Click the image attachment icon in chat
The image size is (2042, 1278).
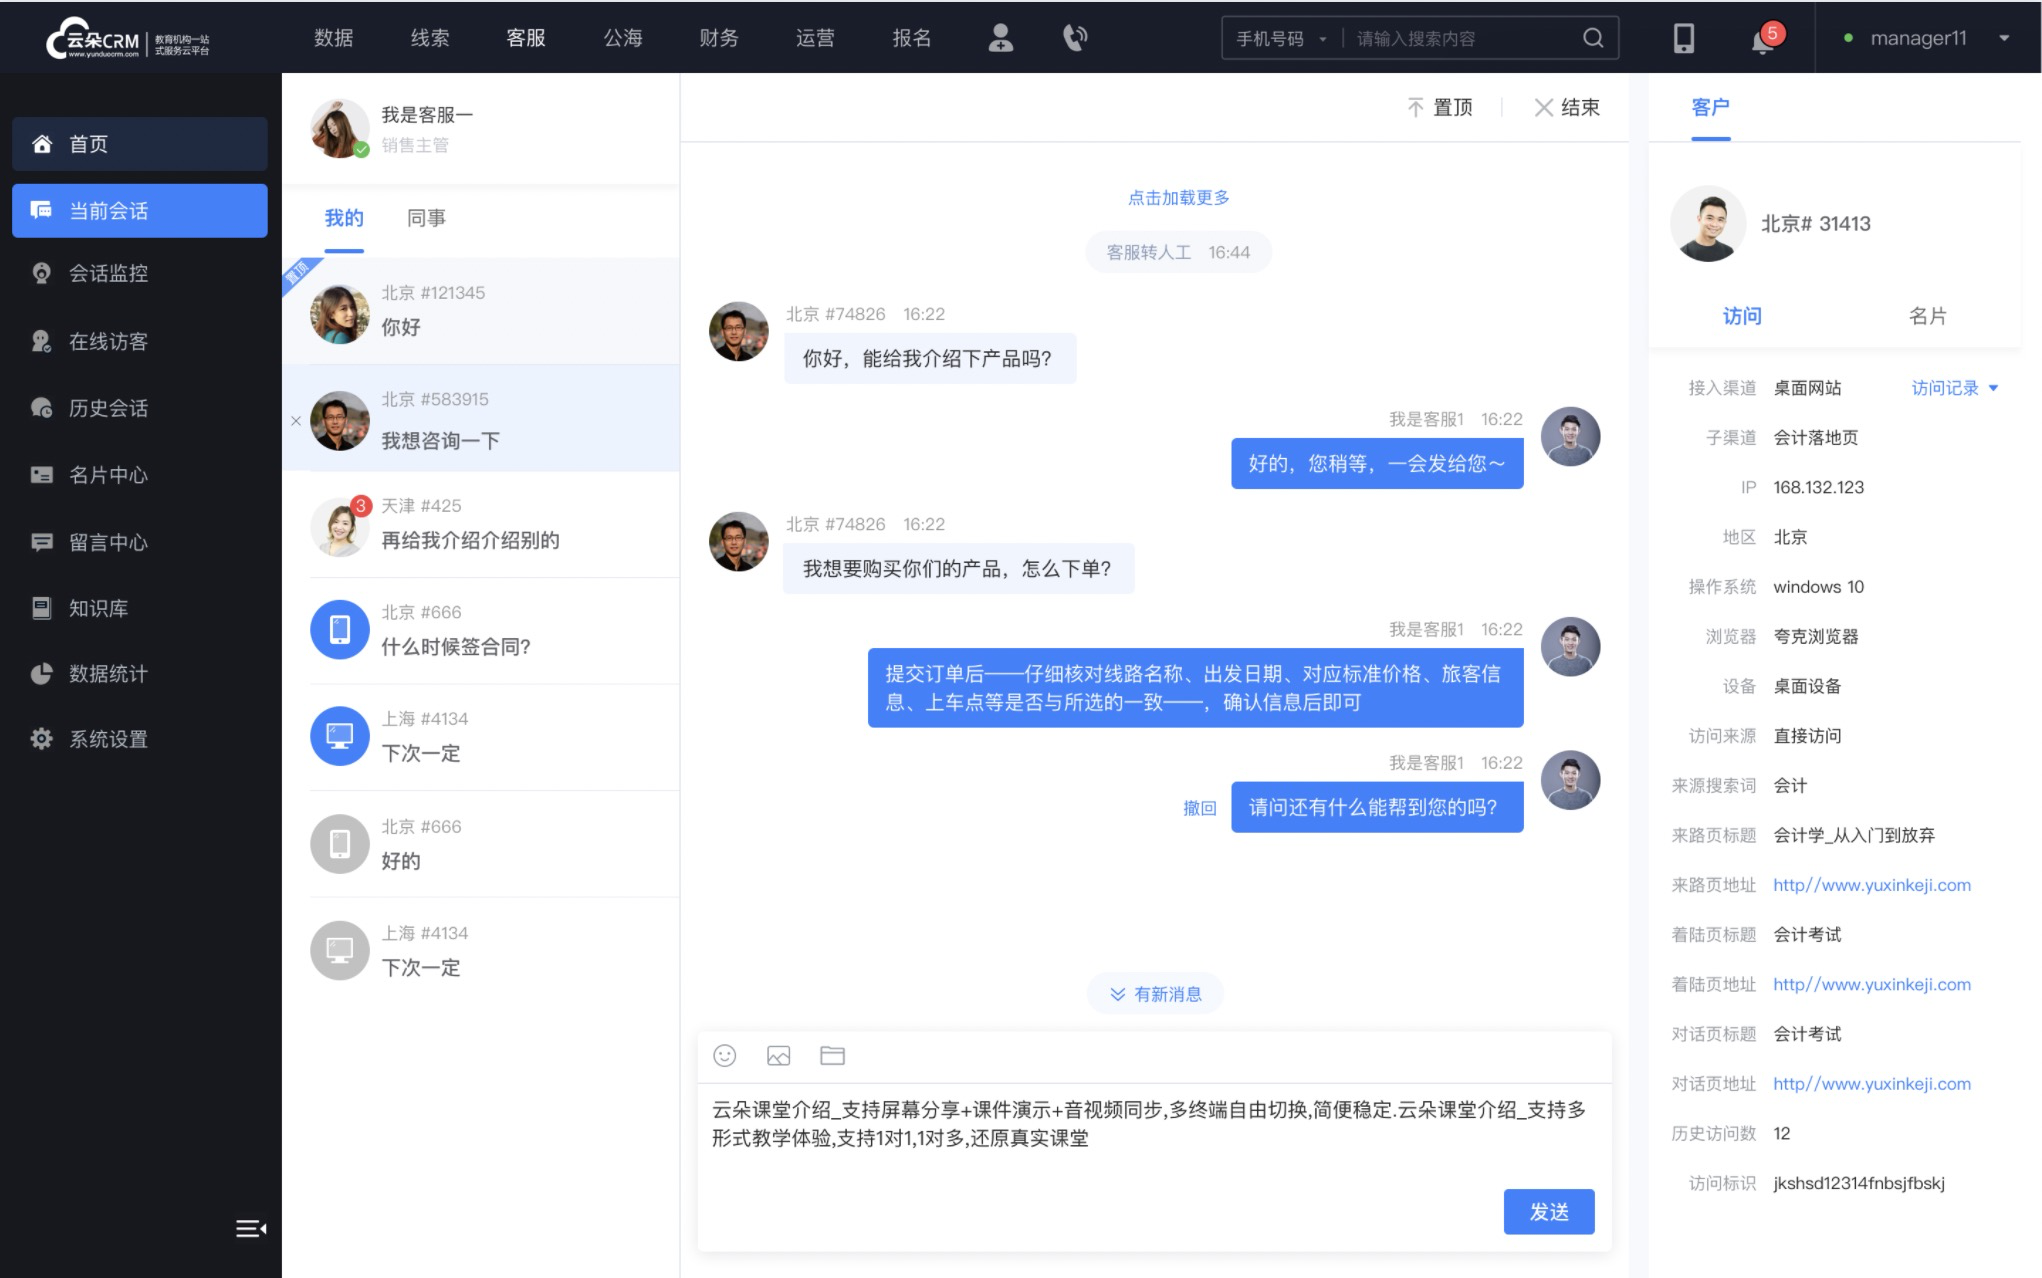click(779, 1056)
